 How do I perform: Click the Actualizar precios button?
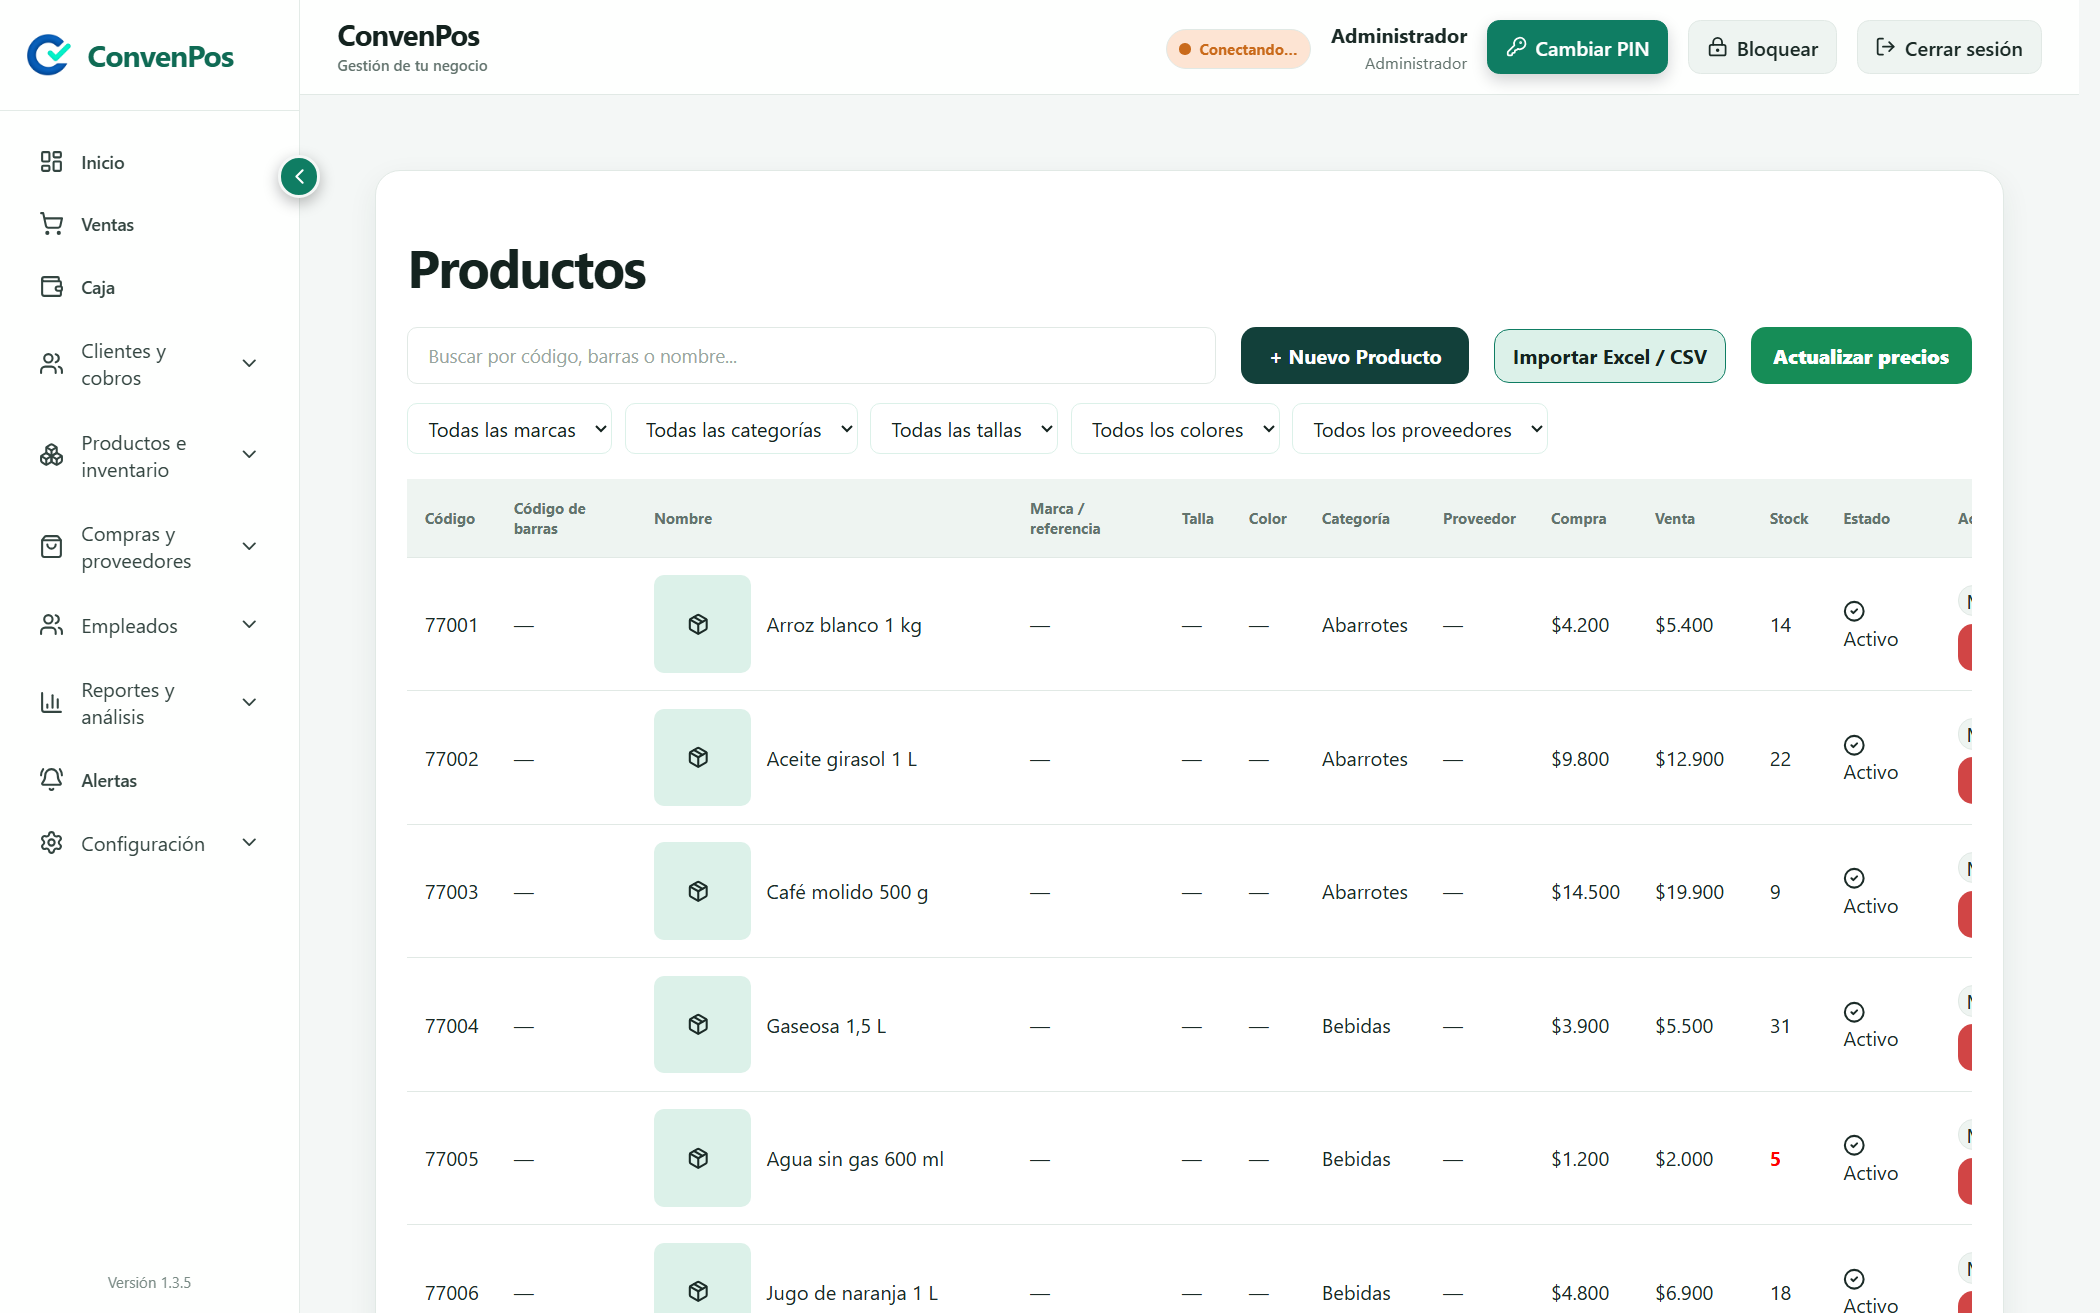click(1861, 356)
